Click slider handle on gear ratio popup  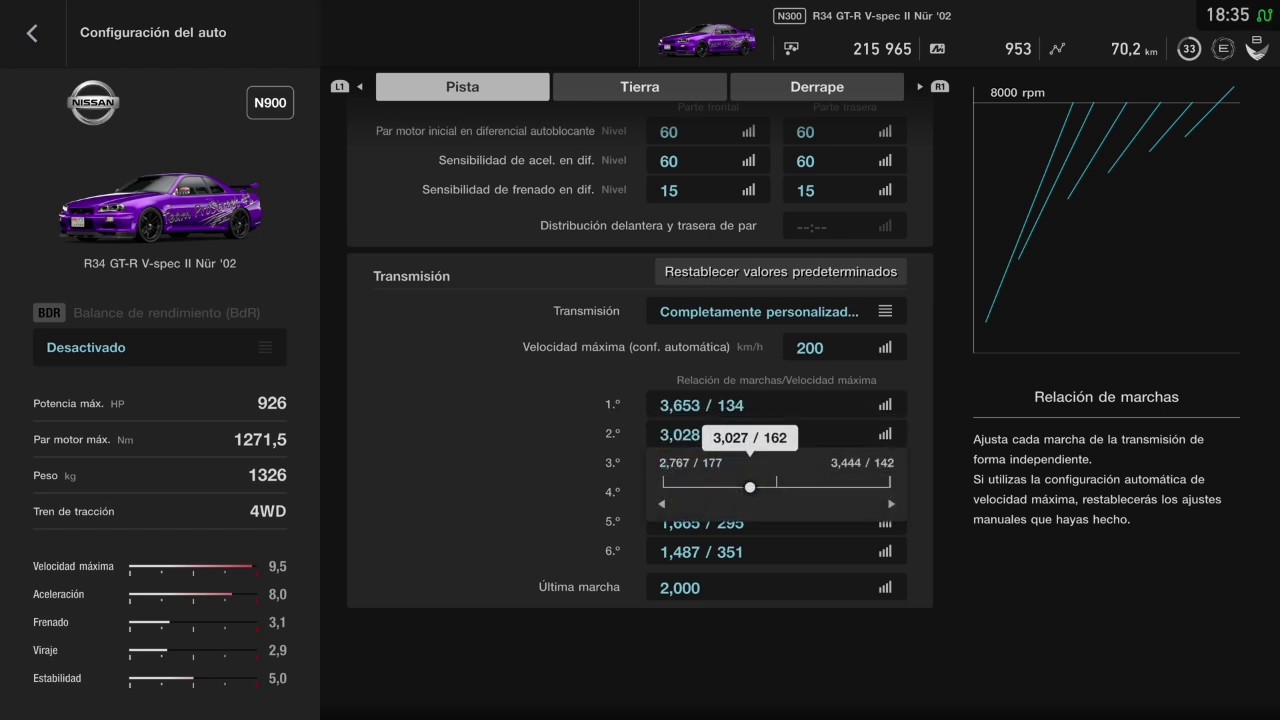click(750, 487)
